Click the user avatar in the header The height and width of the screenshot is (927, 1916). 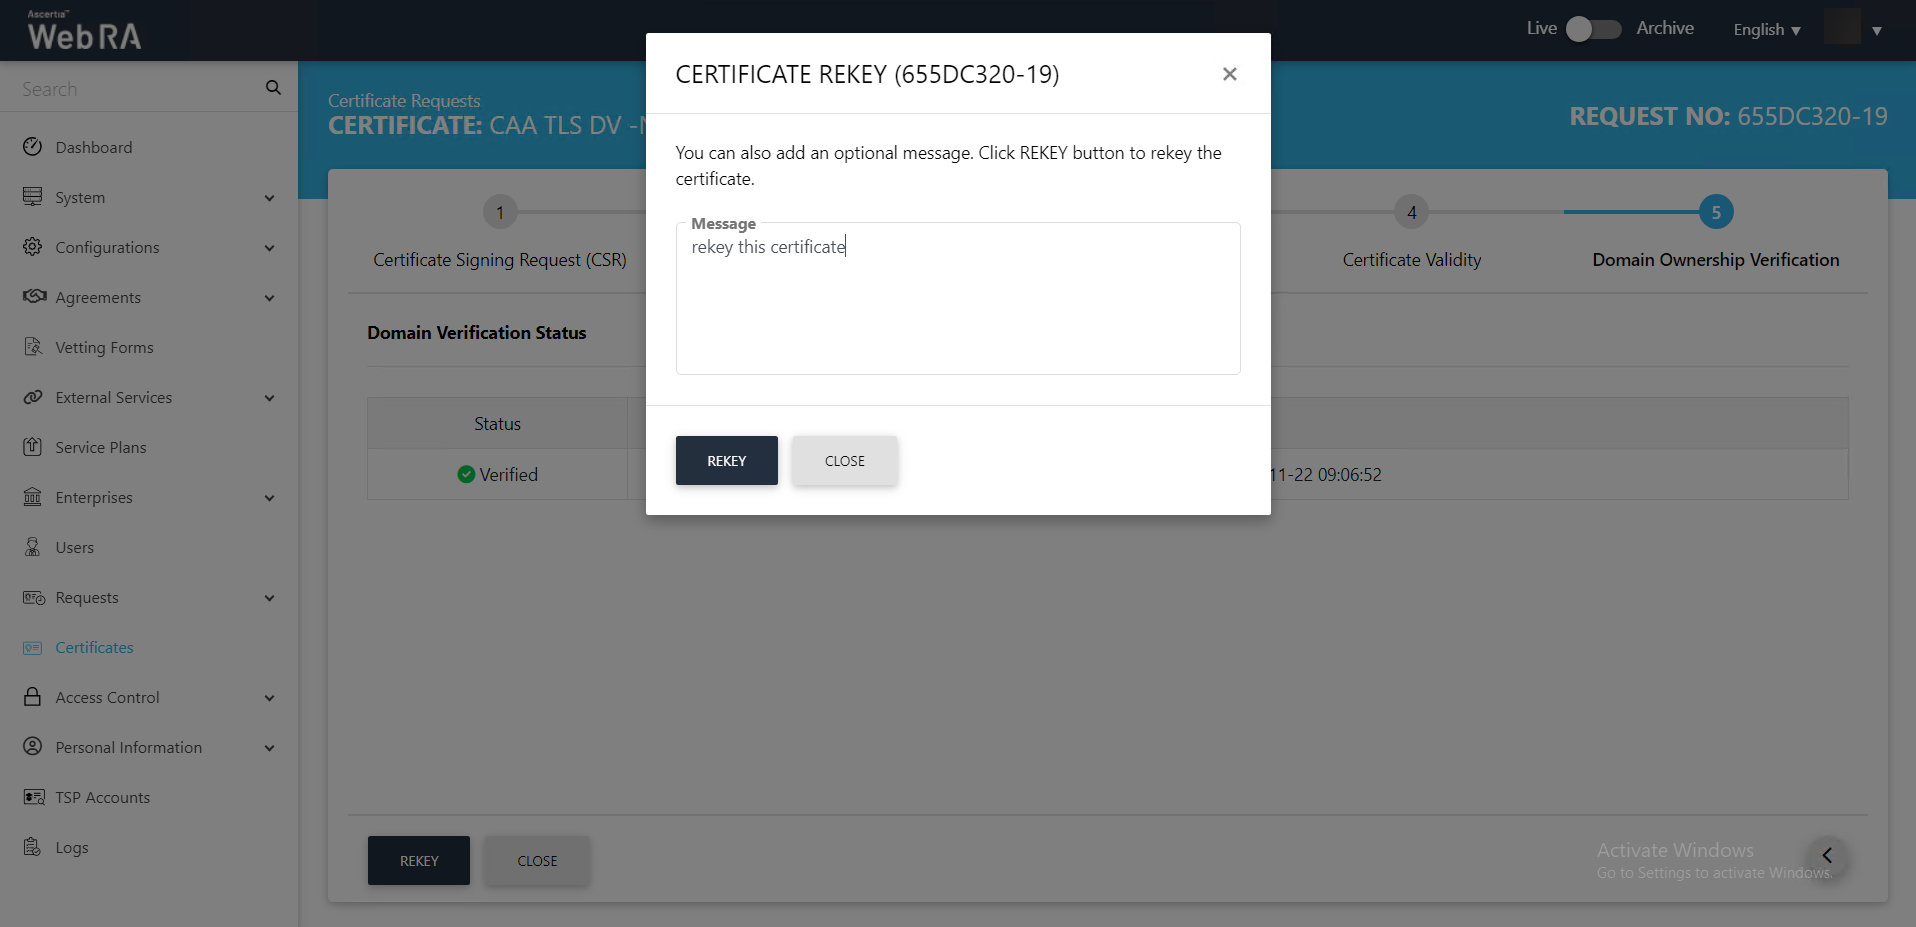point(1842,27)
